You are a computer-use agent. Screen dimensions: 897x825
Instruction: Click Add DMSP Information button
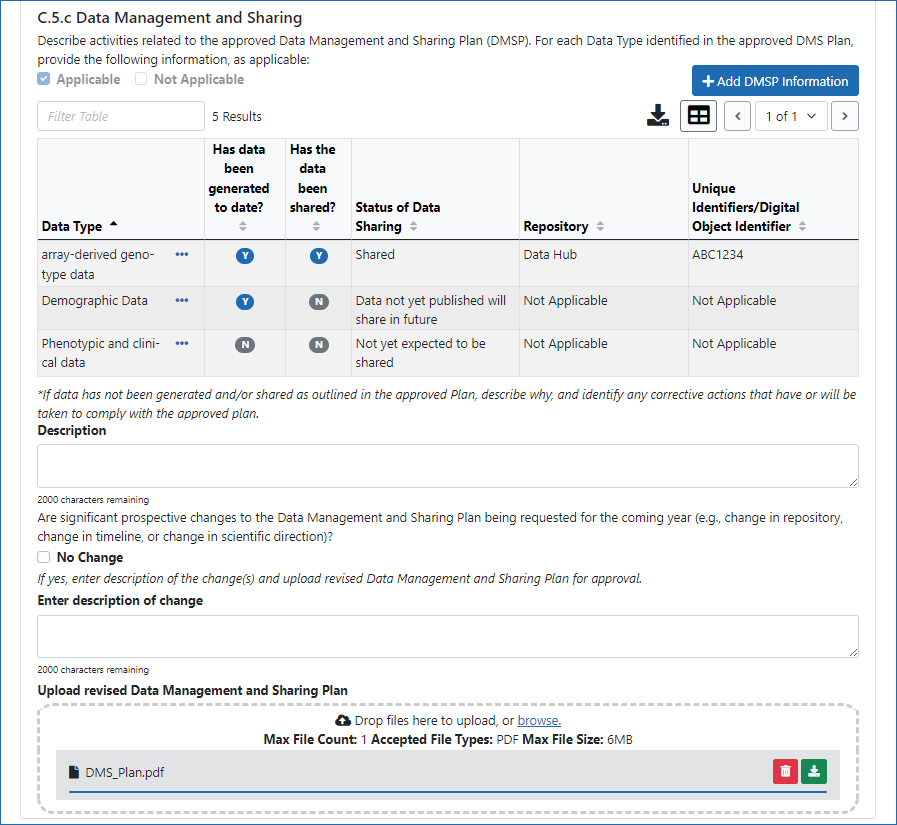775,81
